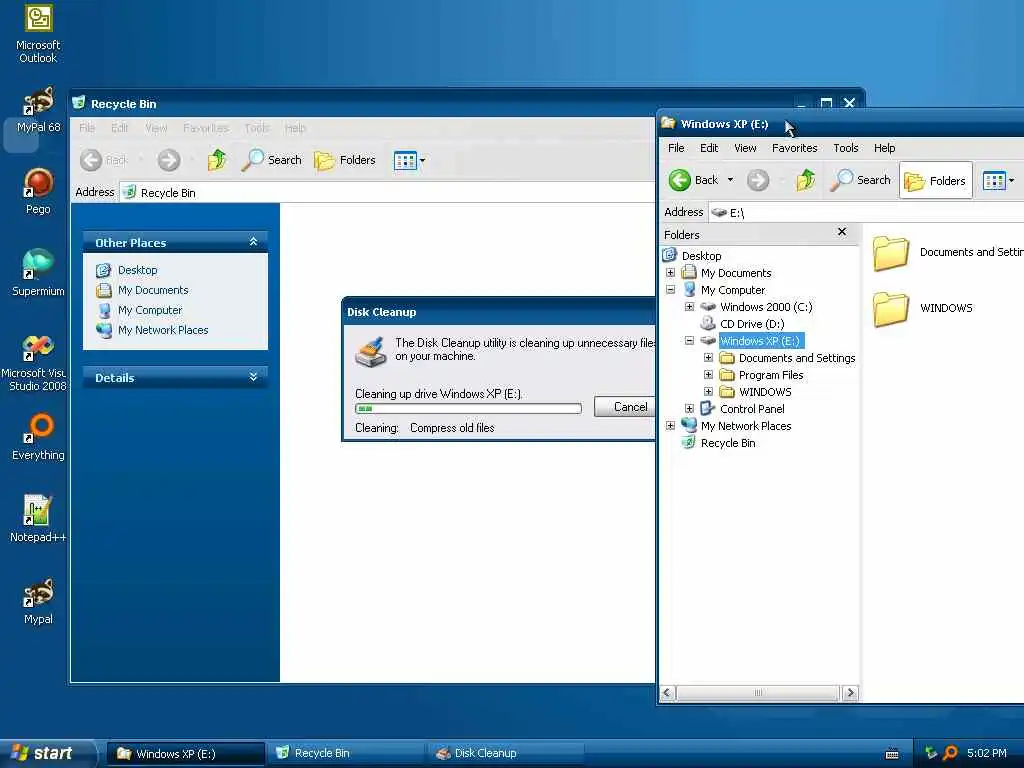Expand Windows 2000 (C:) tree node

pos(689,306)
